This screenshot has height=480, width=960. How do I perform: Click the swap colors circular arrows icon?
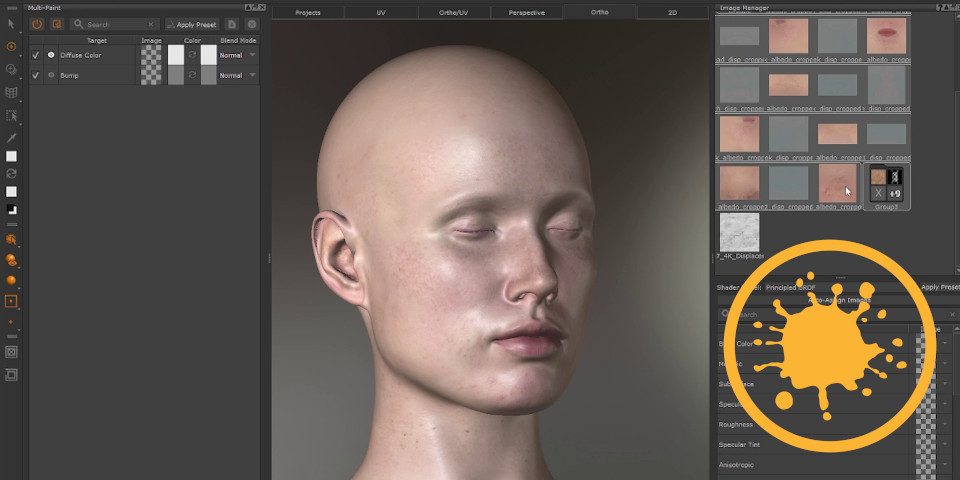[11, 173]
